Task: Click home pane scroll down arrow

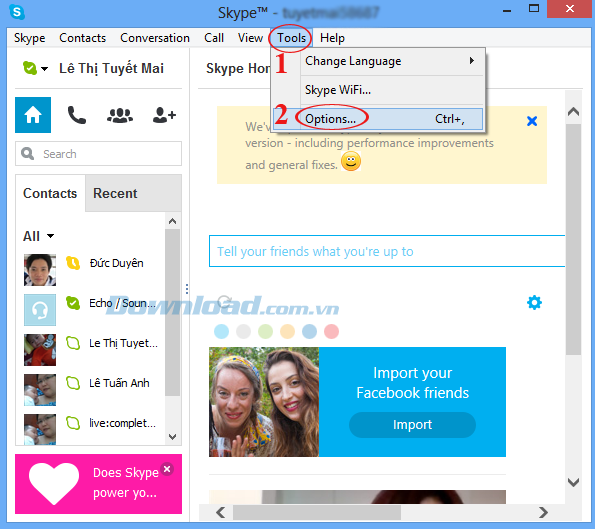Action: (x=573, y=482)
